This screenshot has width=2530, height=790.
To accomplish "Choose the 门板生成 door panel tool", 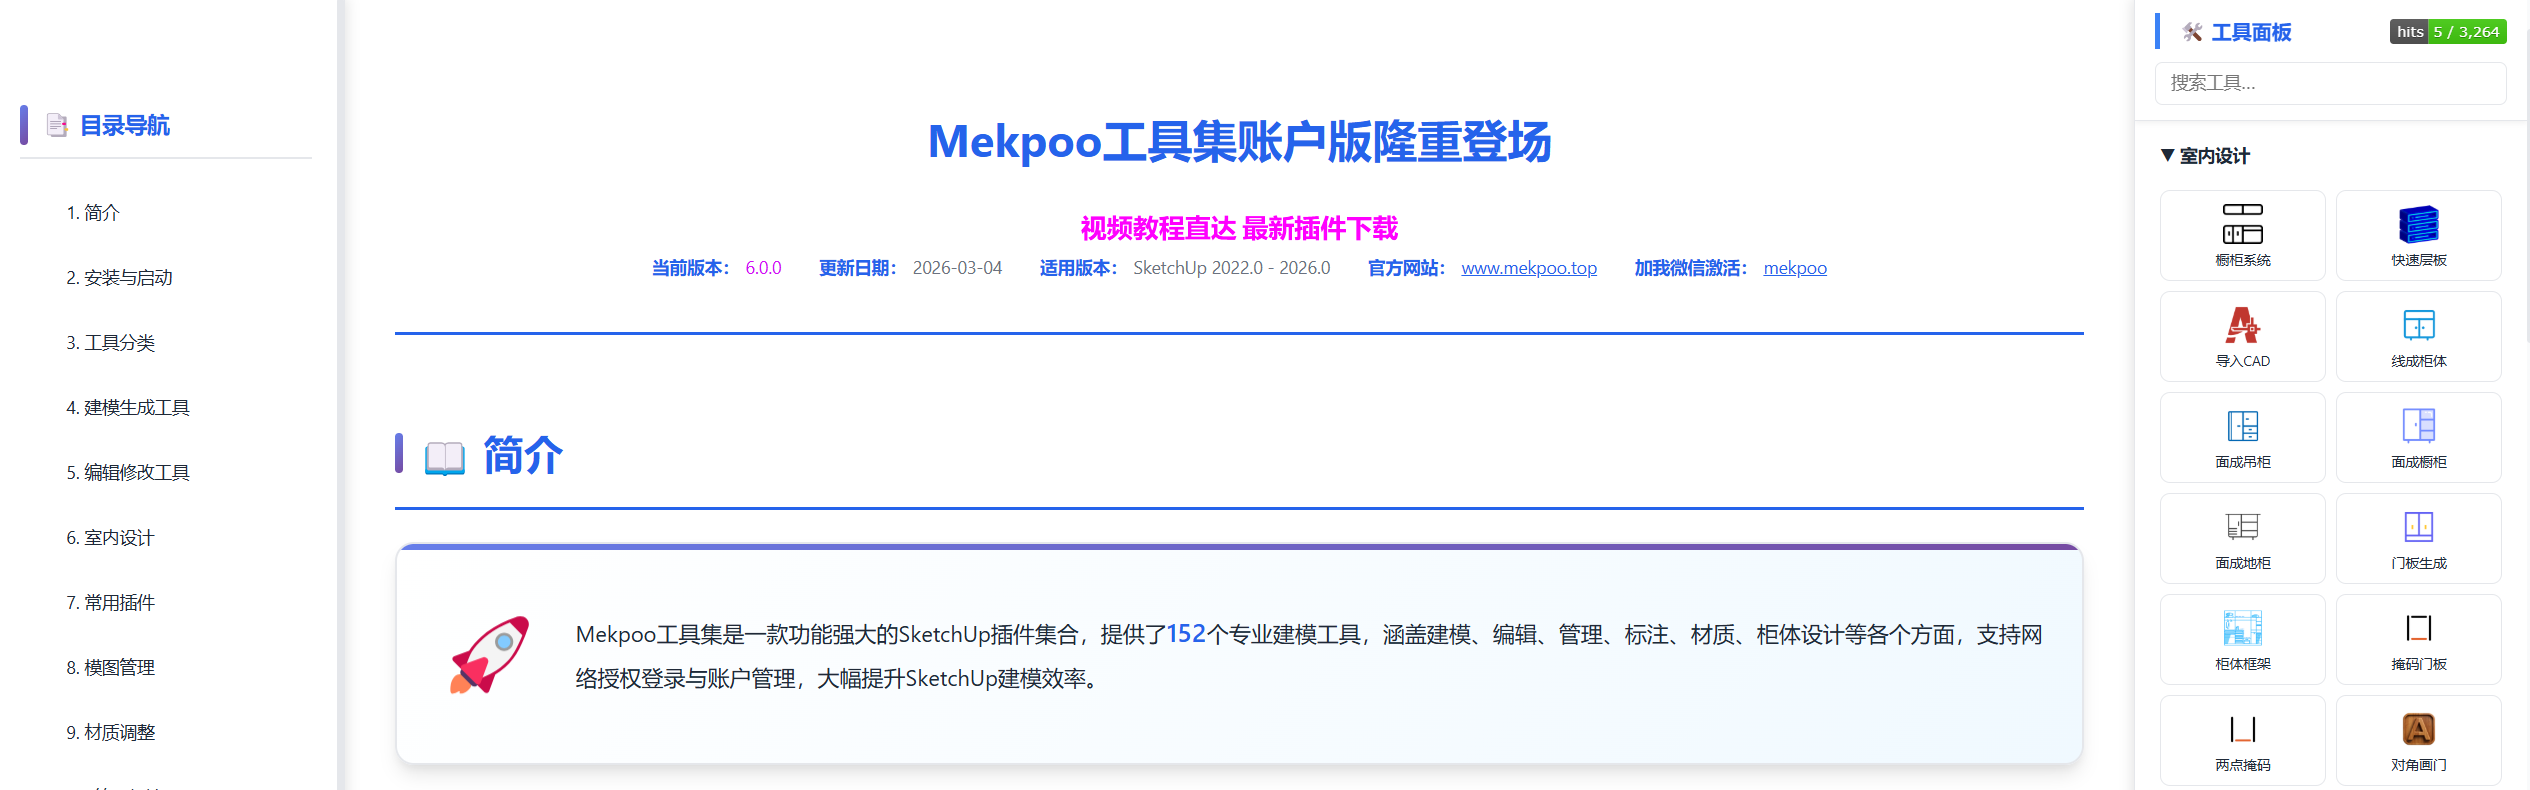I will pyautogui.click(x=2418, y=537).
